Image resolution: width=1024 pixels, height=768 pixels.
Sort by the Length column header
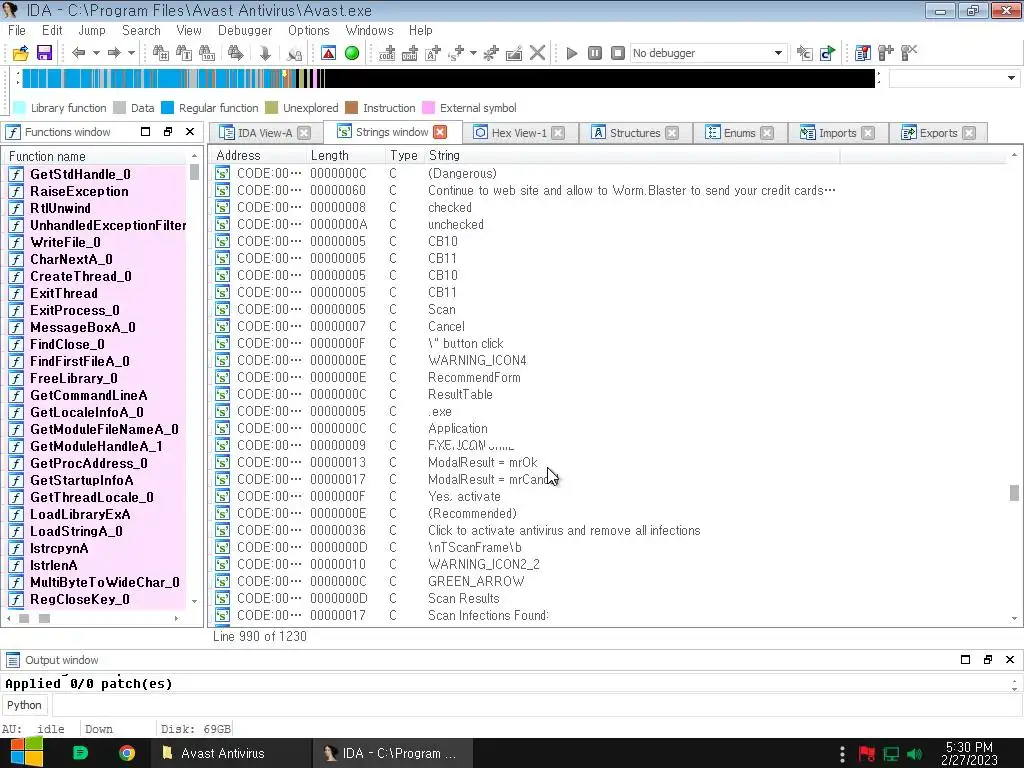pyautogui.click(x=345, y=155)
